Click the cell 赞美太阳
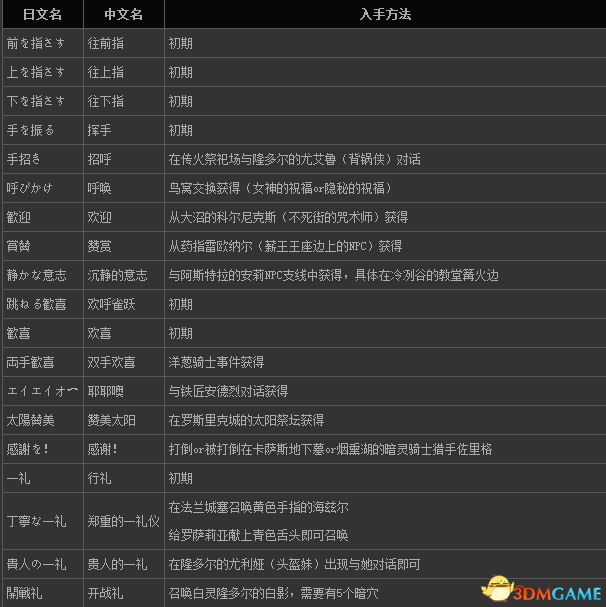The width and height of the screenshot is (606, 607). pos(124,420)
